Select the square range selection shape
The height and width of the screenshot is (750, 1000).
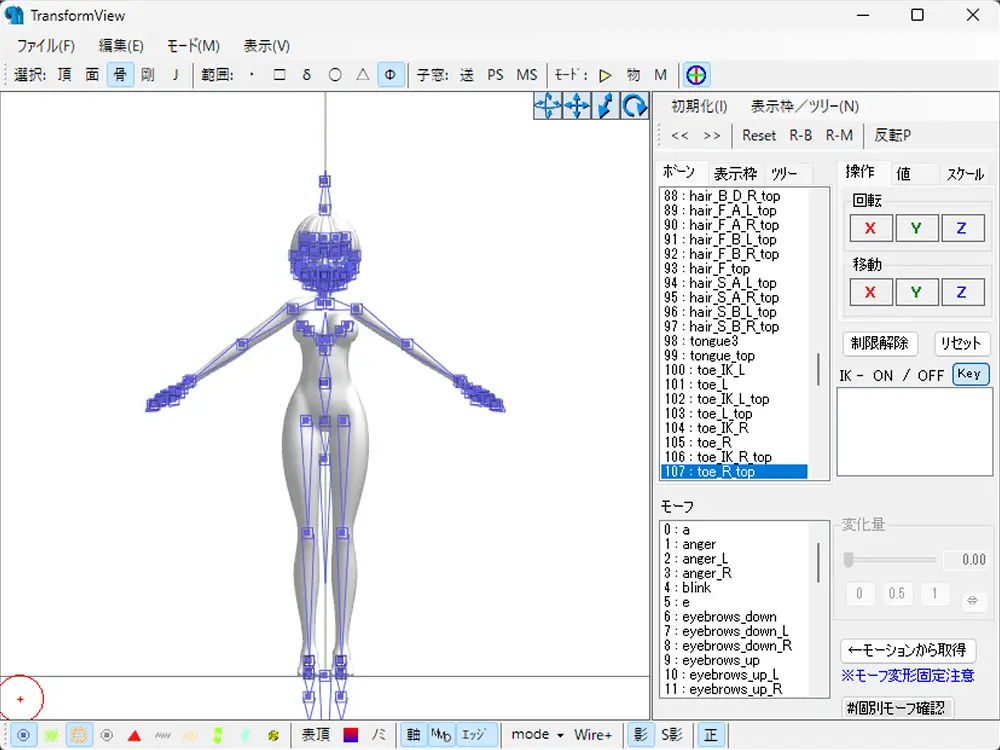[279, 75]
